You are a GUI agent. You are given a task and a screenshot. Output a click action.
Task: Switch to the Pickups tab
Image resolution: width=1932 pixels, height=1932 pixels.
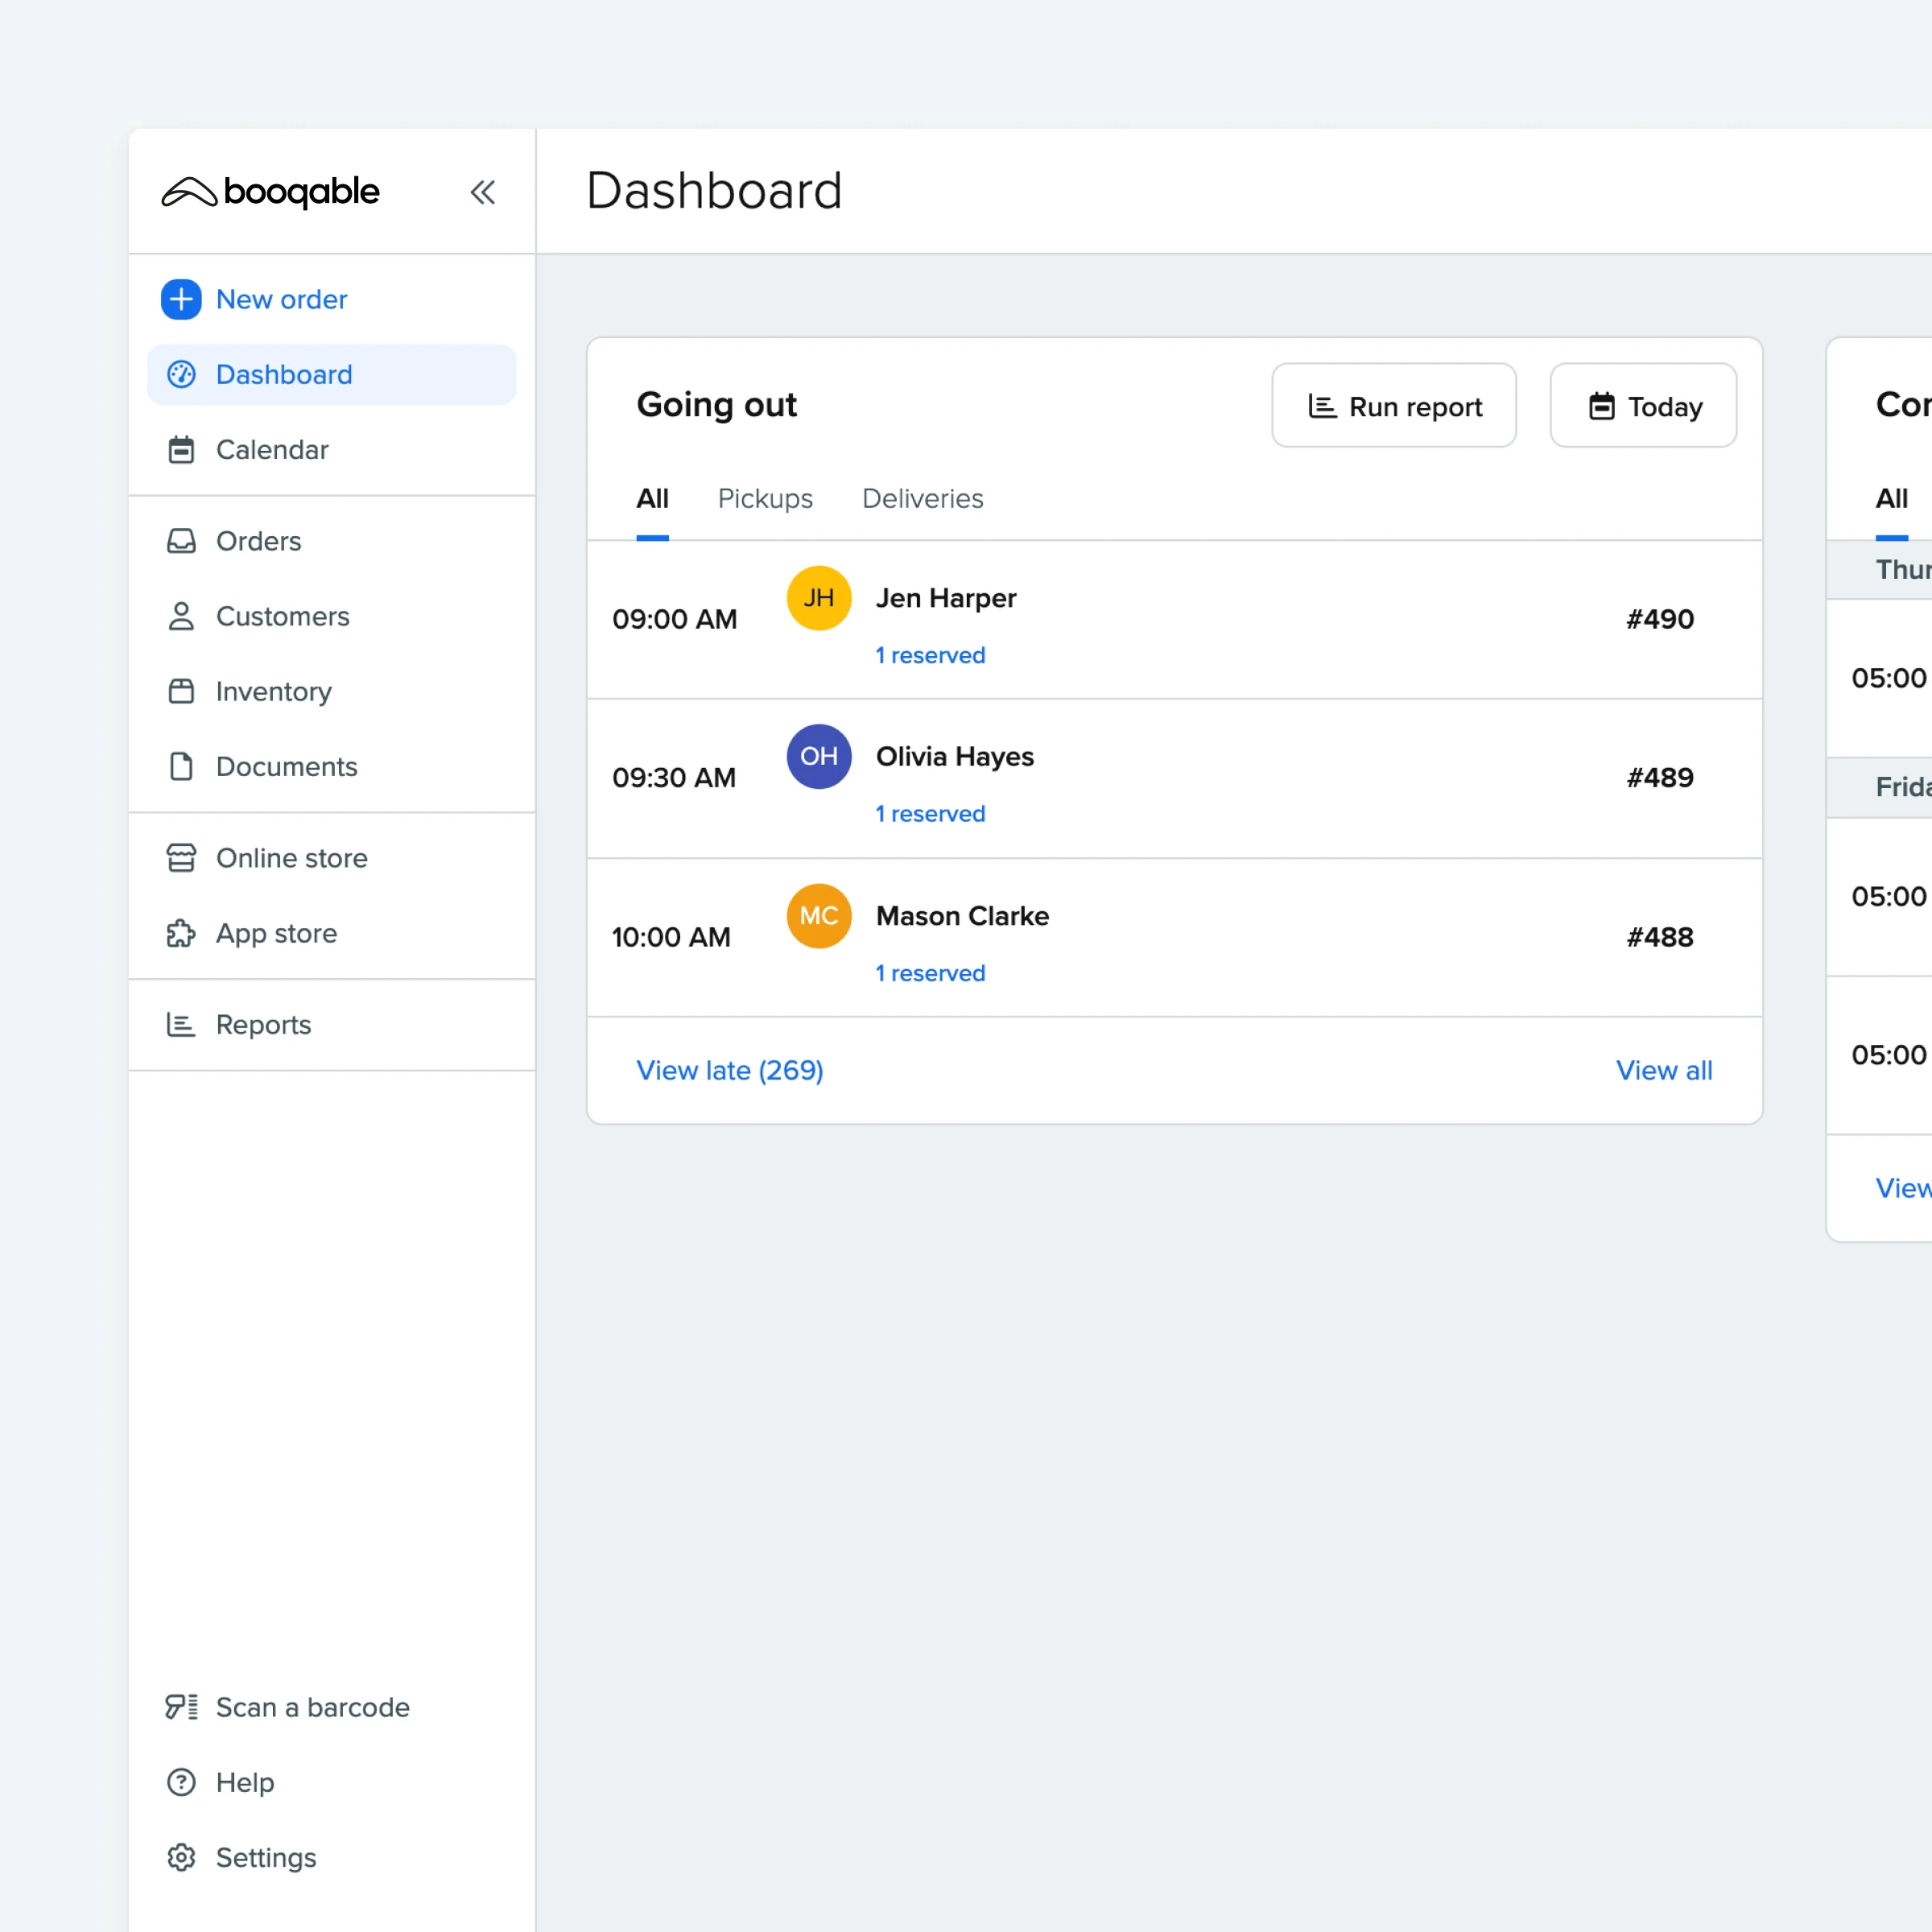[x=765, y=498]
